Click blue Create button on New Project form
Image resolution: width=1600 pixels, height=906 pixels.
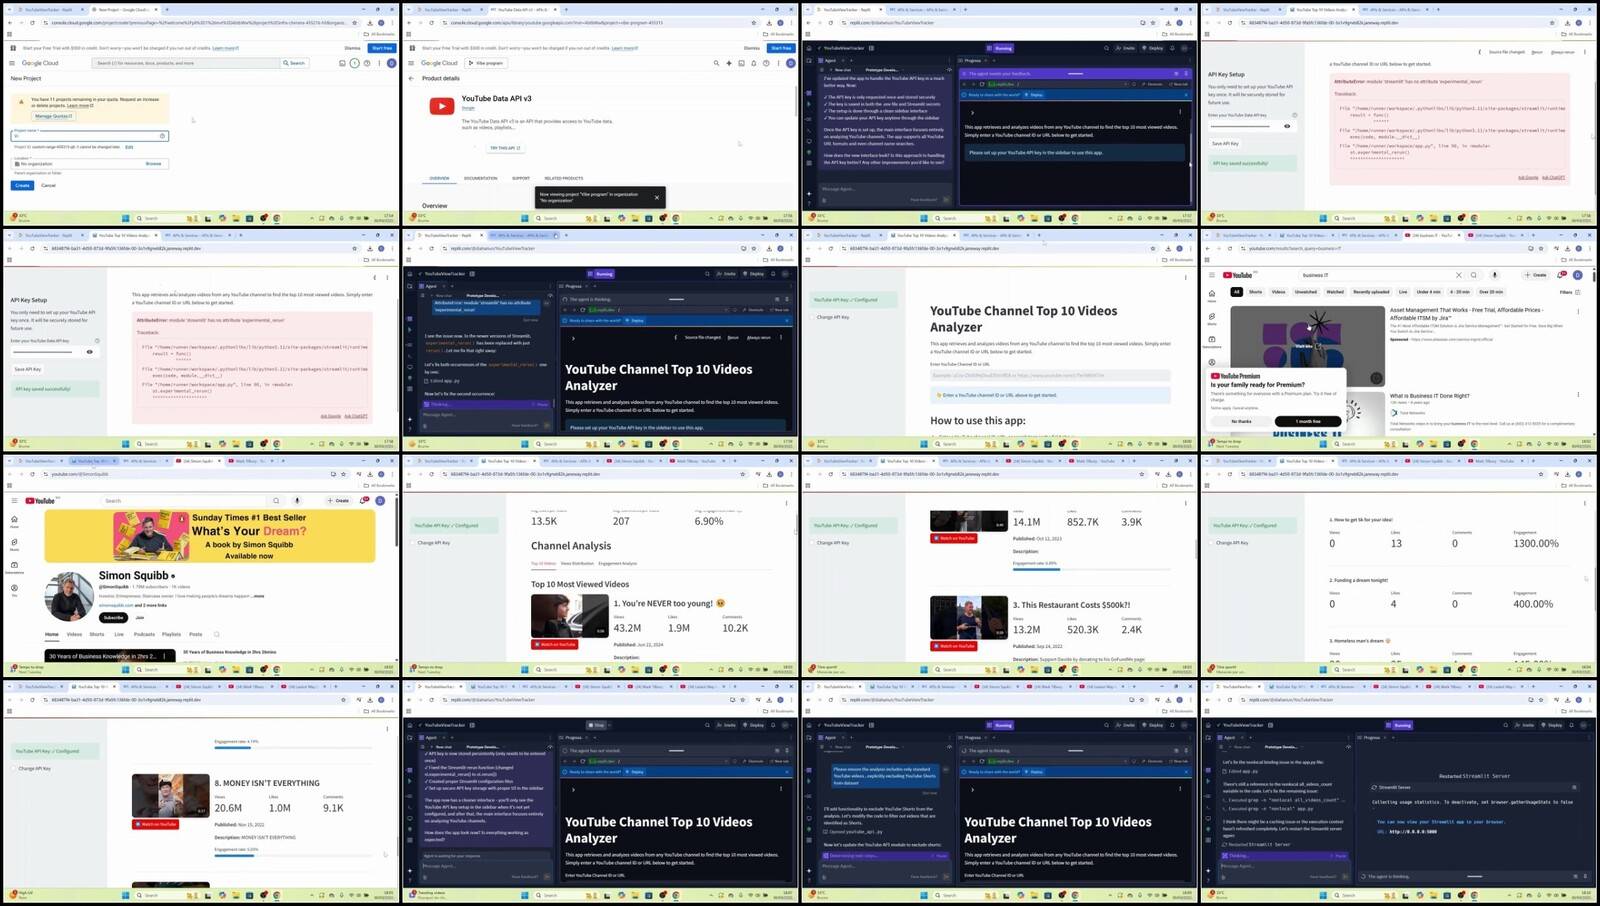[22, 185]
